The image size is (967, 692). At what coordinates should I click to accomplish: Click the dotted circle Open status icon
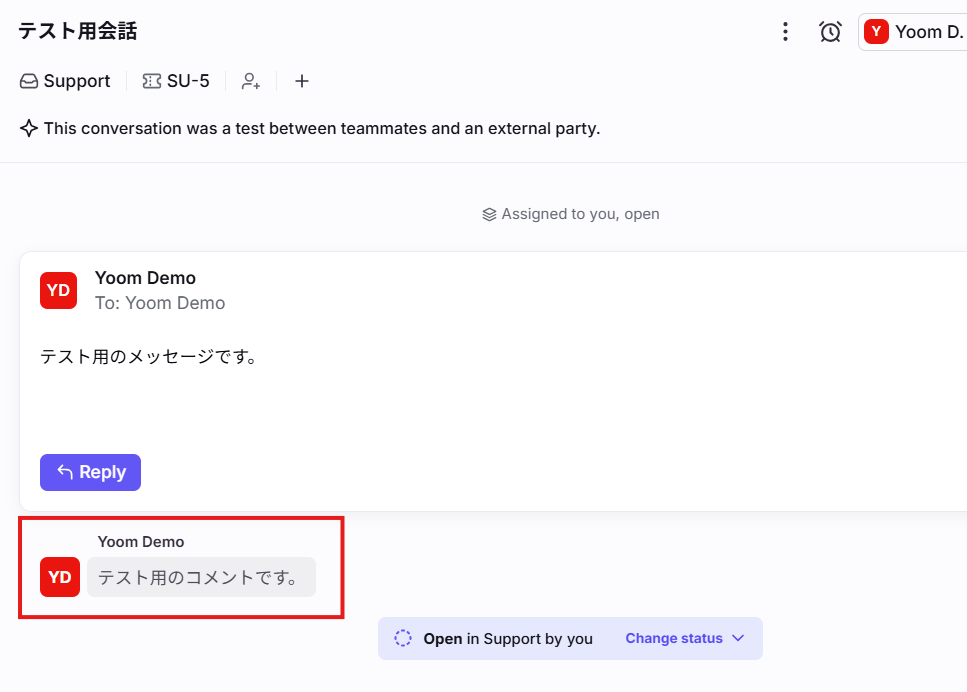403,638
